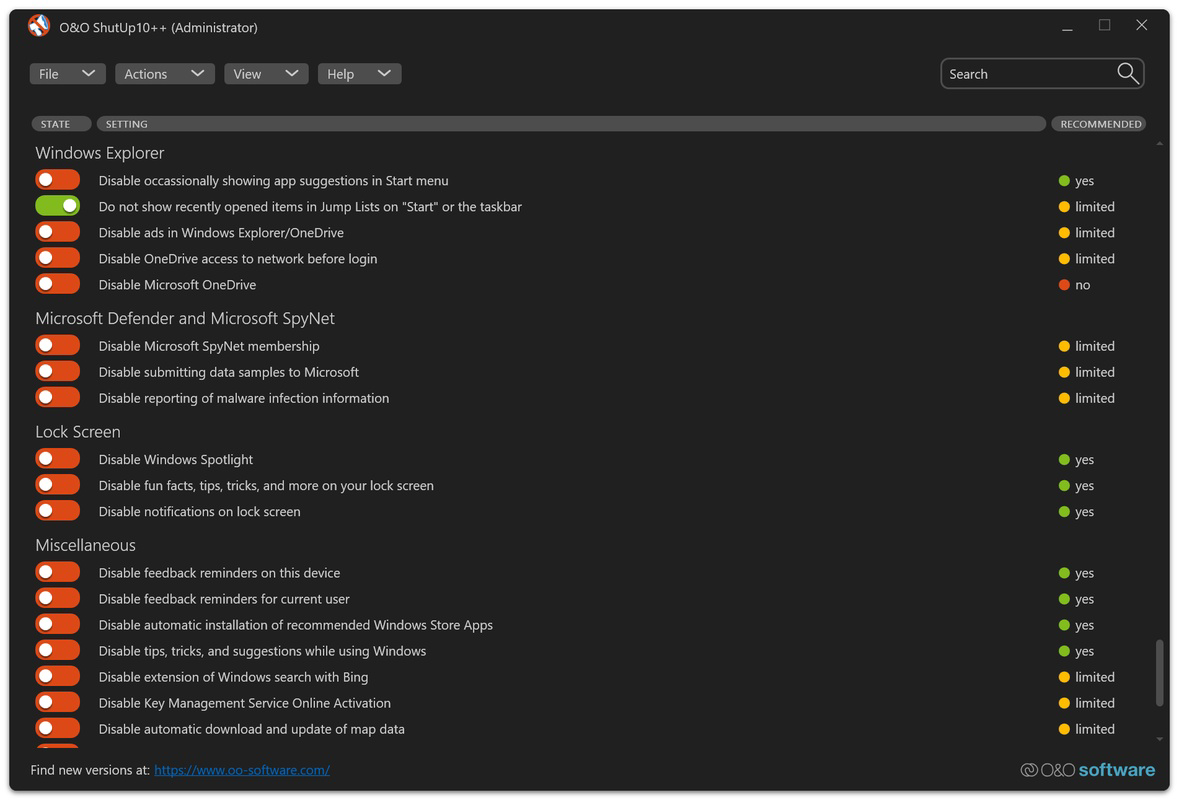Enable Disable submitting data samples to Microsoft
The width and height of the screenshot is (1179, 800).
57,371
